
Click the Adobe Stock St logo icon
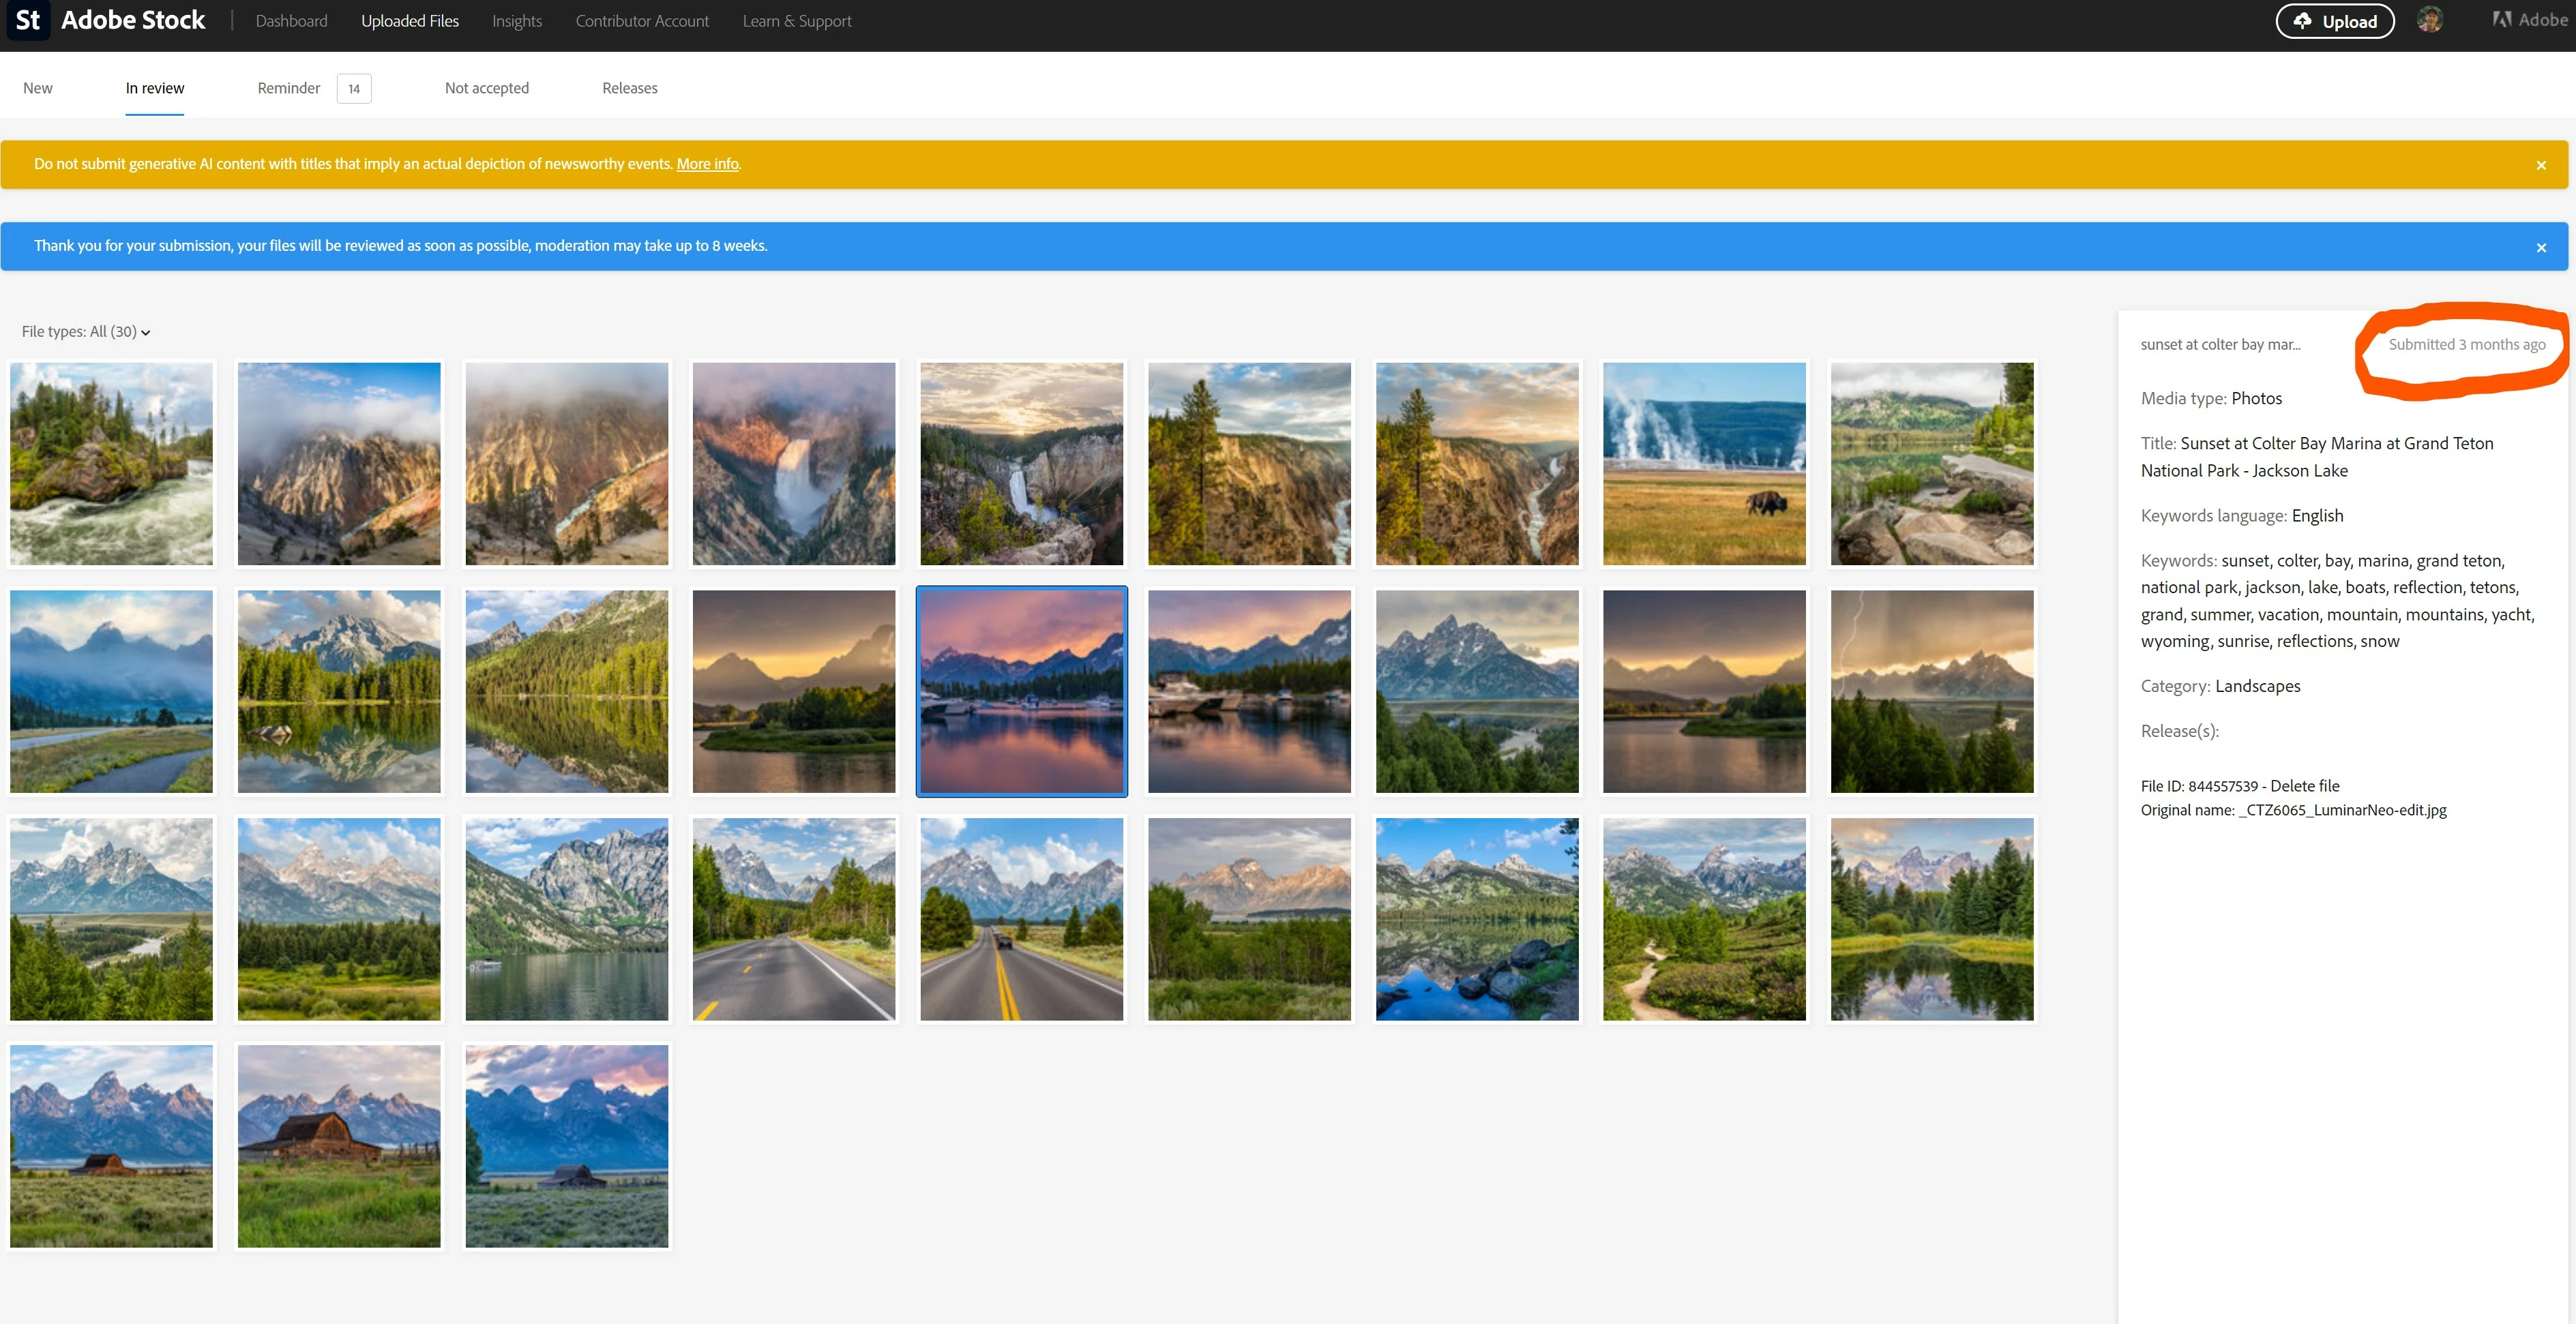(28, 21)
